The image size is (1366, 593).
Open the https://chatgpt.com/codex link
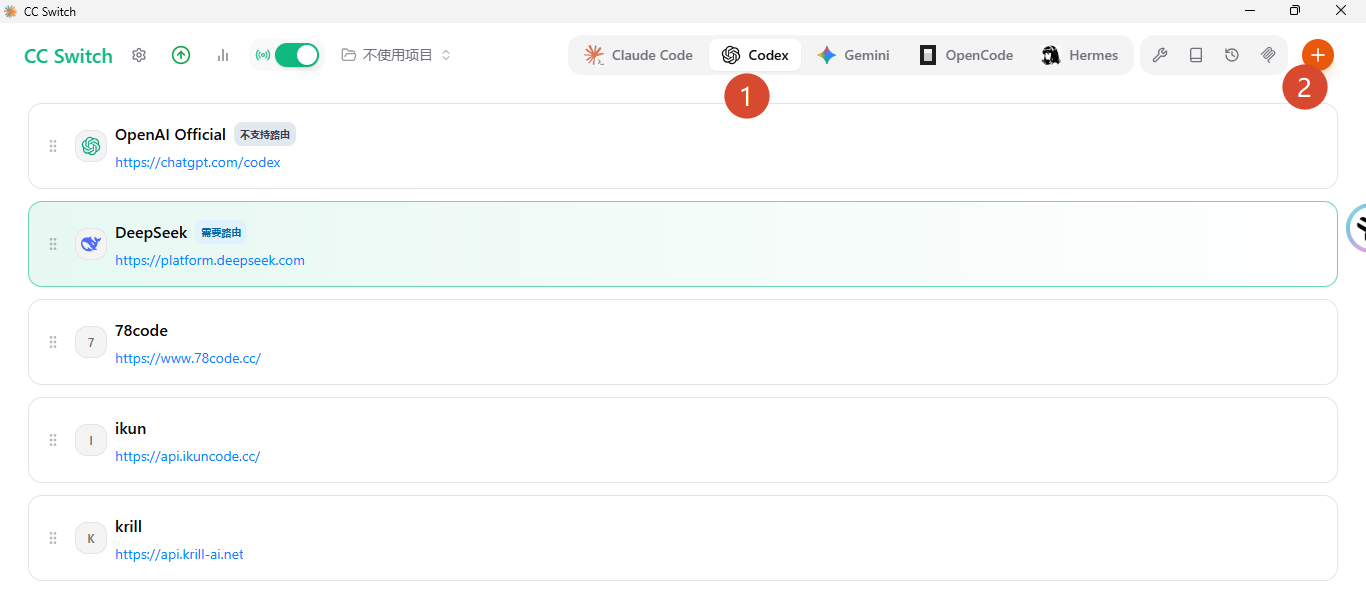point(198,162)
